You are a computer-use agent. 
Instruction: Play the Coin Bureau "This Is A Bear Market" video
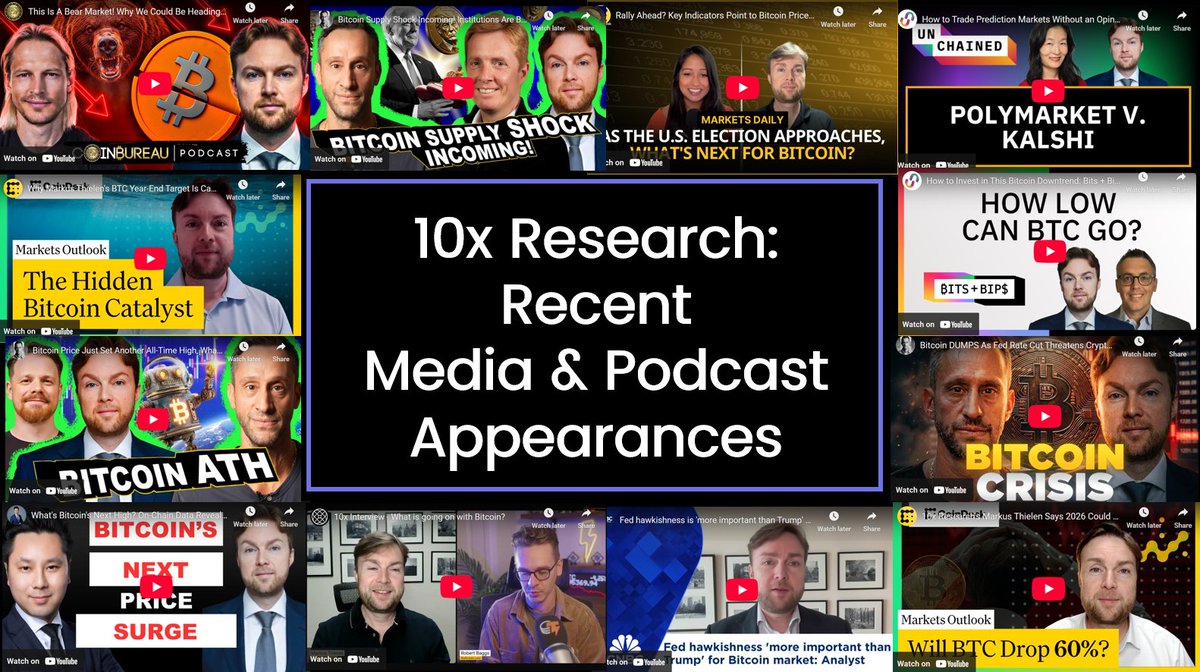[x=153, y=85]
